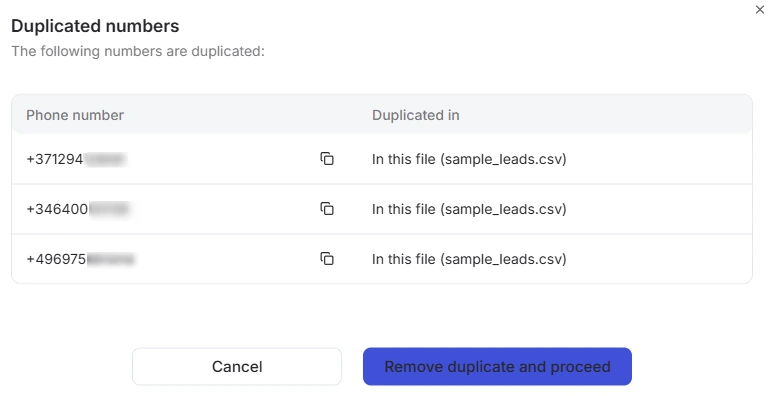The height and width of the screenshot is (396, 778).
Task: Click the +346400 number prefix text
Action: coord(57,209)
